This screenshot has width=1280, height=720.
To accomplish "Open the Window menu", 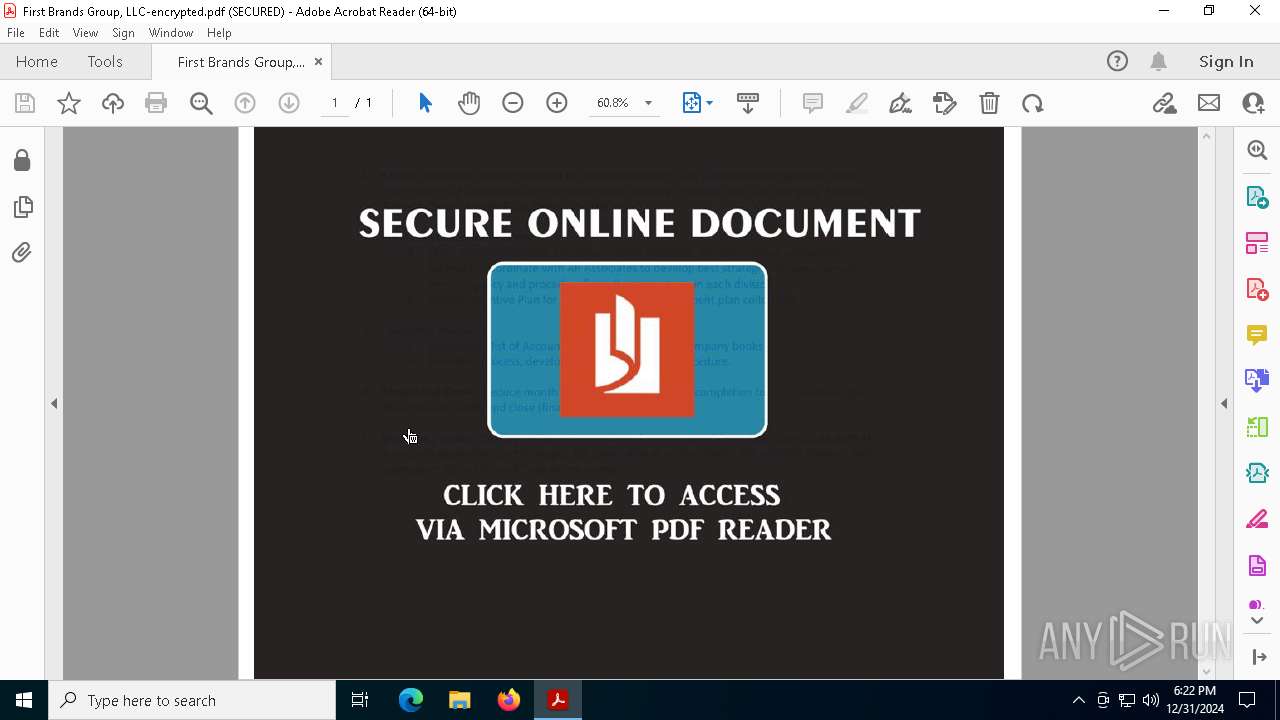I will (x=171, y=33).
